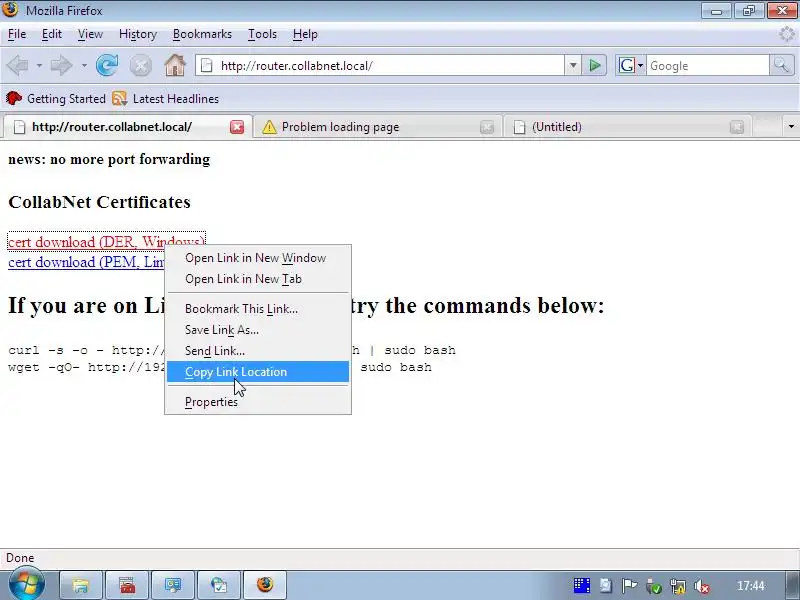
Task: Expand the address bar history dropdown
Action: [x=573, y=65]
